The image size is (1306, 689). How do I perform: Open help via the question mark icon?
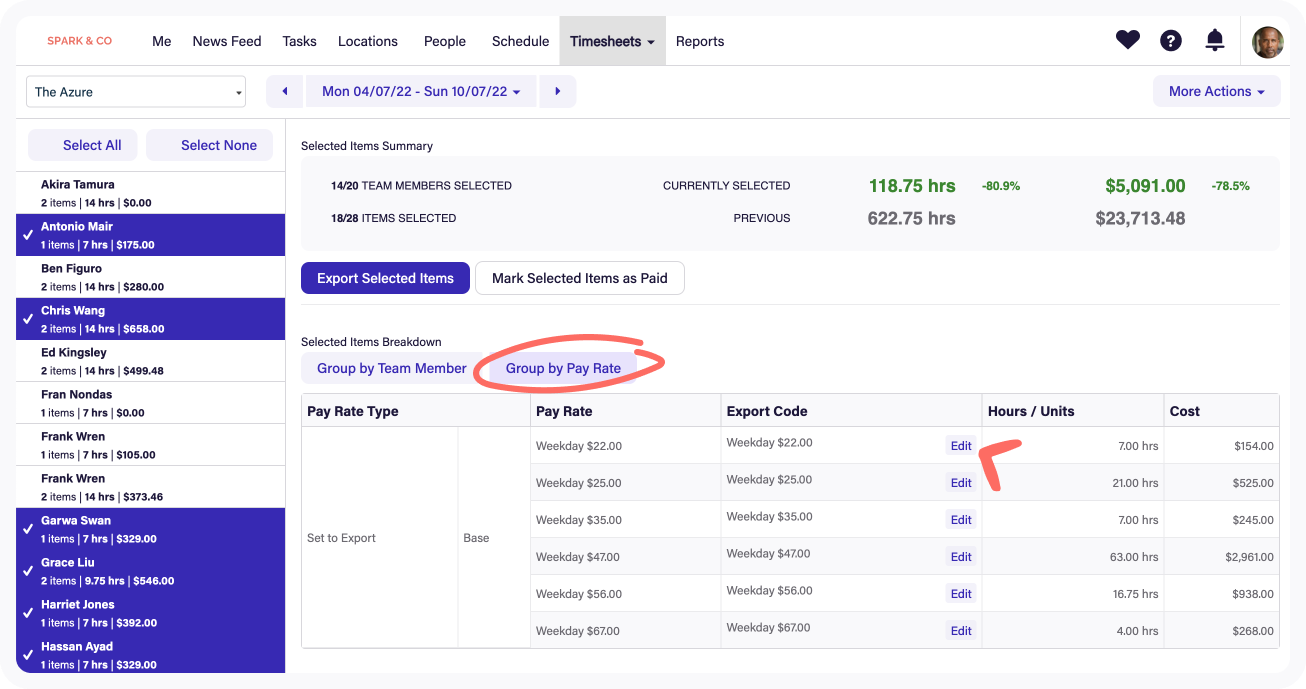click(x=1171, y=41)
